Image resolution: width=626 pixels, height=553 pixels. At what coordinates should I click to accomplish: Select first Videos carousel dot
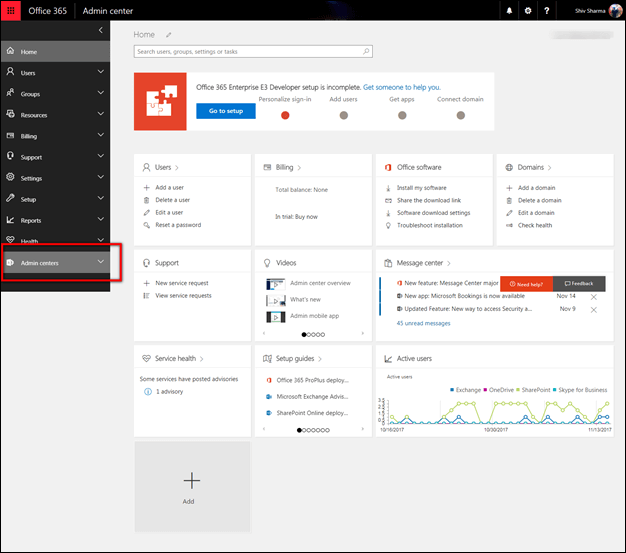coord(304,335)
